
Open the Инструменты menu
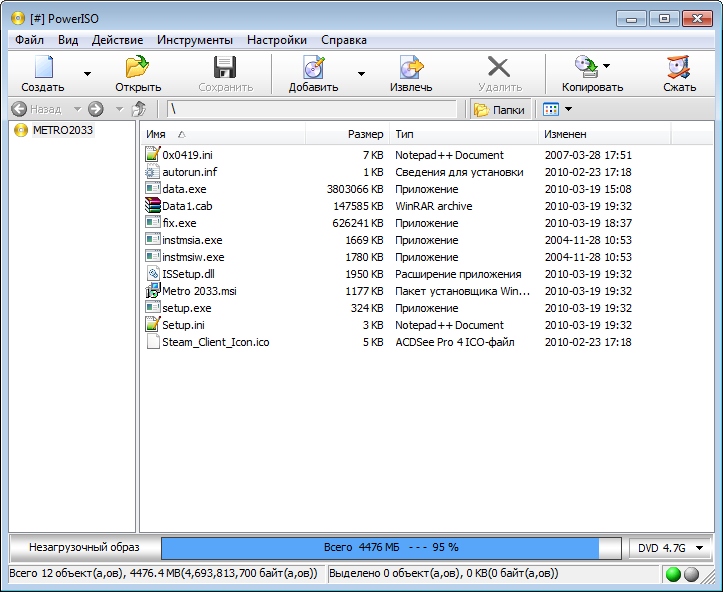pyautogui.click(x=195, y=40)
